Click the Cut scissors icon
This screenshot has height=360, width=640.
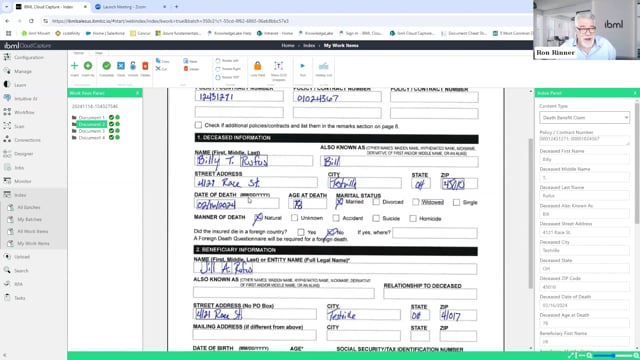pyautogui.click(x=158, y=69)
